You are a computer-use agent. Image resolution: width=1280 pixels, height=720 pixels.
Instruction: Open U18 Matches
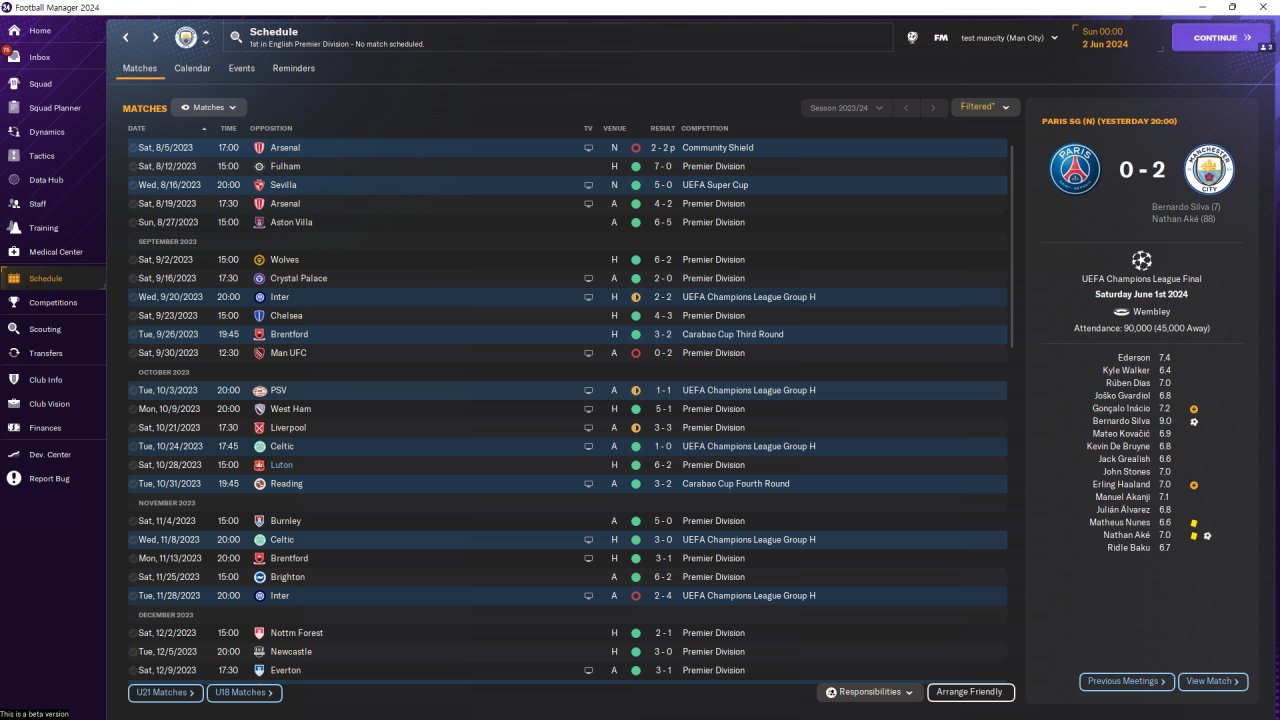click(244, 692)
